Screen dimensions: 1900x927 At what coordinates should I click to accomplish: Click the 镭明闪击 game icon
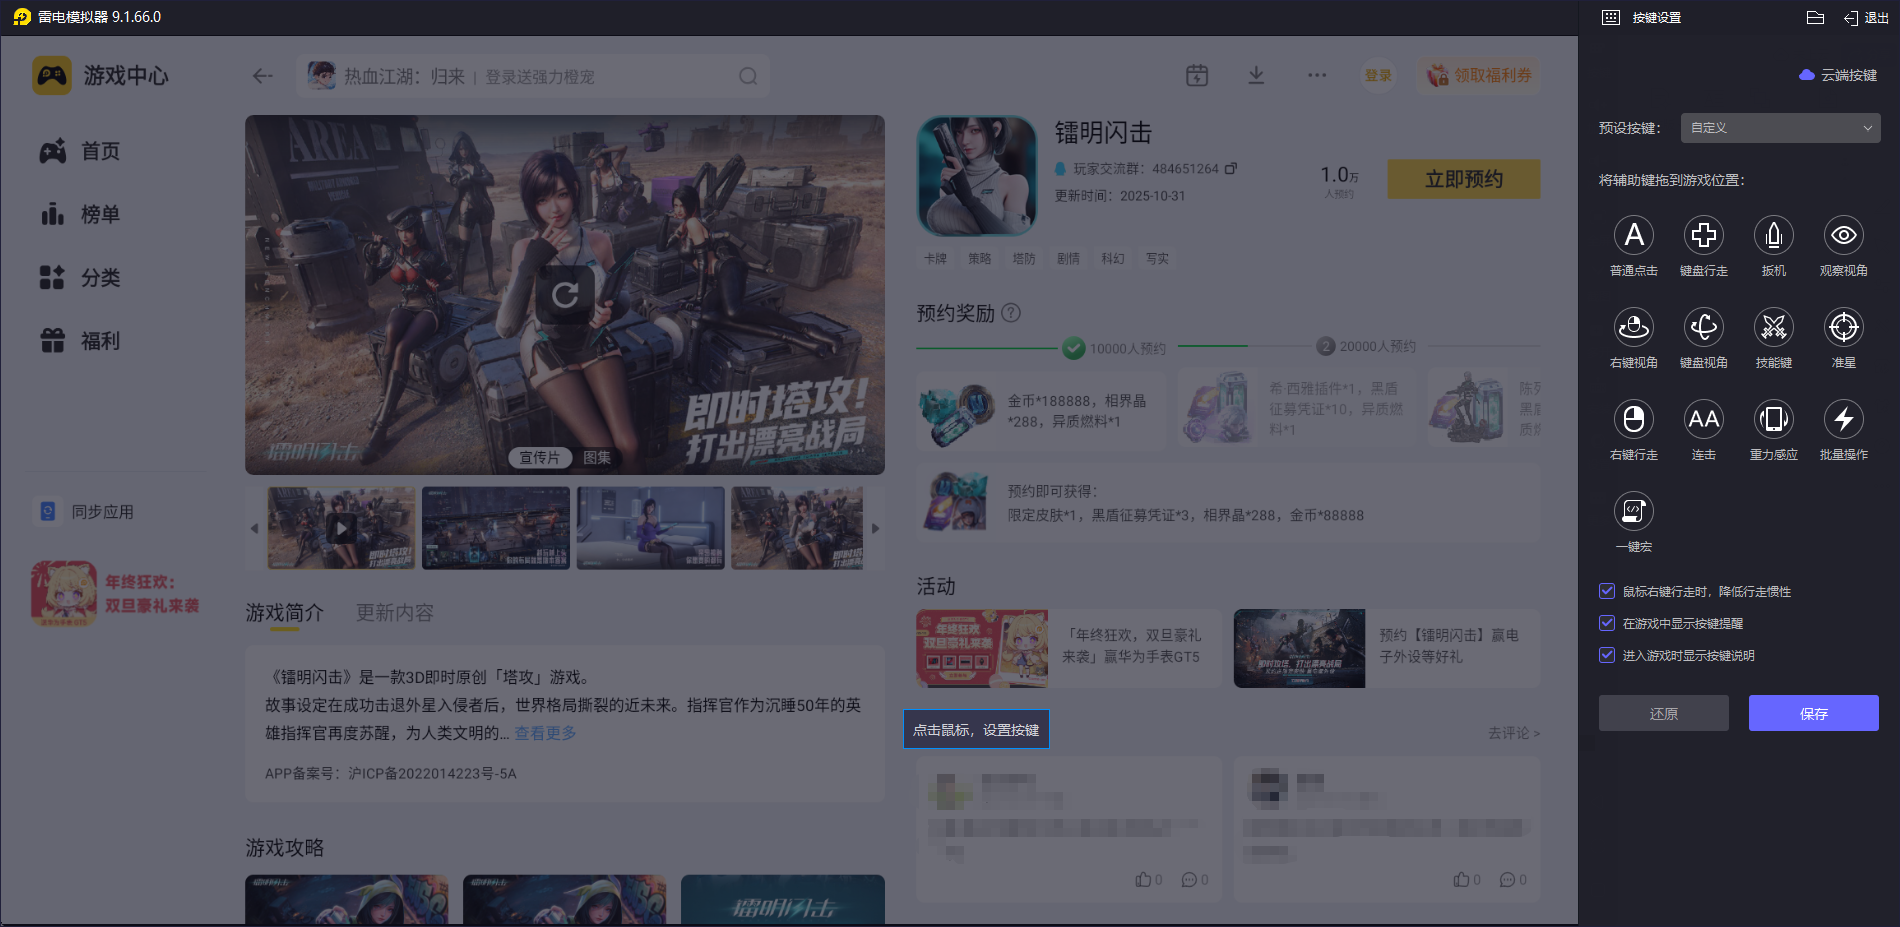pyautogui.click(x=977, y=176)
